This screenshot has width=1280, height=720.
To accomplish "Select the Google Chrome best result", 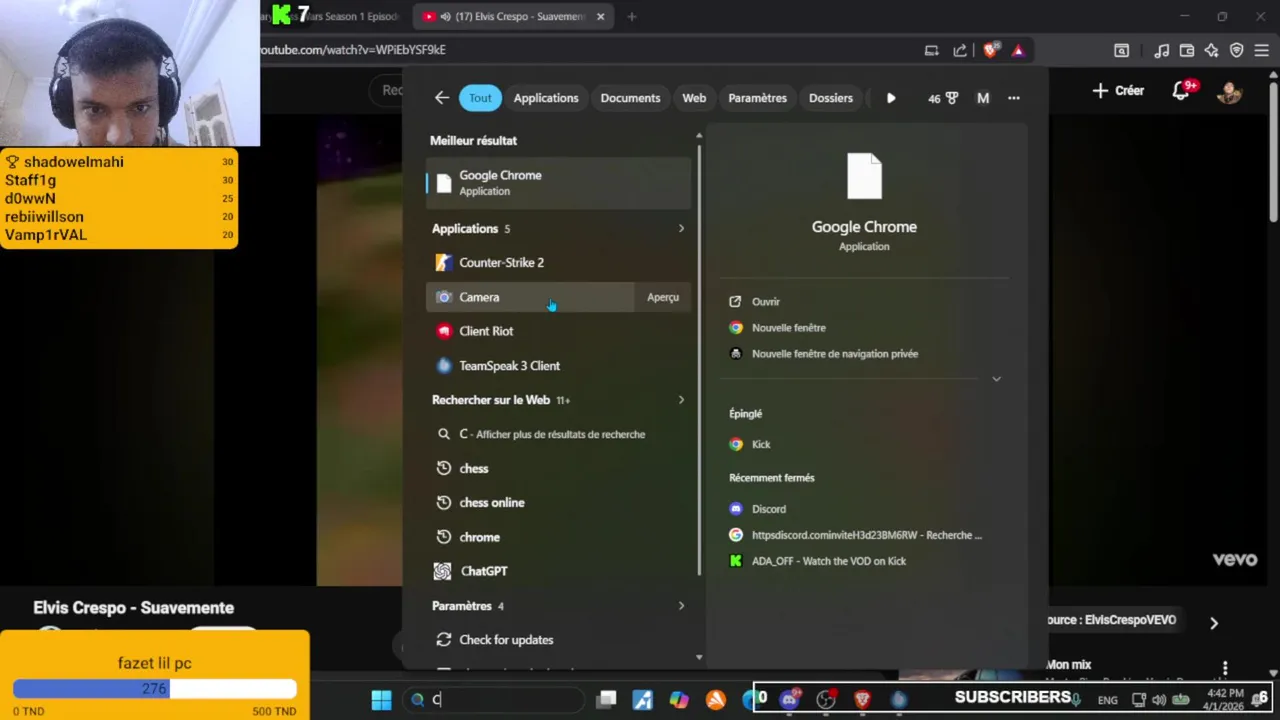I will coord(558,182).
